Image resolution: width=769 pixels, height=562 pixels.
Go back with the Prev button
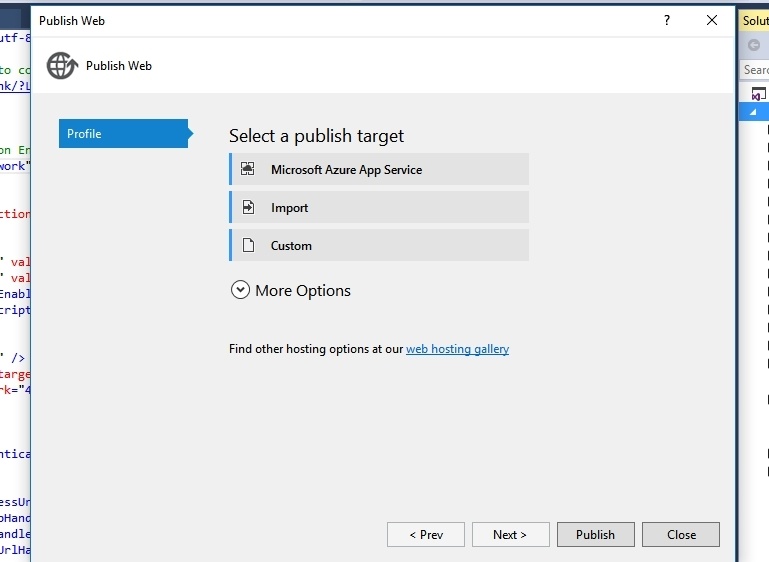pyautogui.click(x=426, y=535)
